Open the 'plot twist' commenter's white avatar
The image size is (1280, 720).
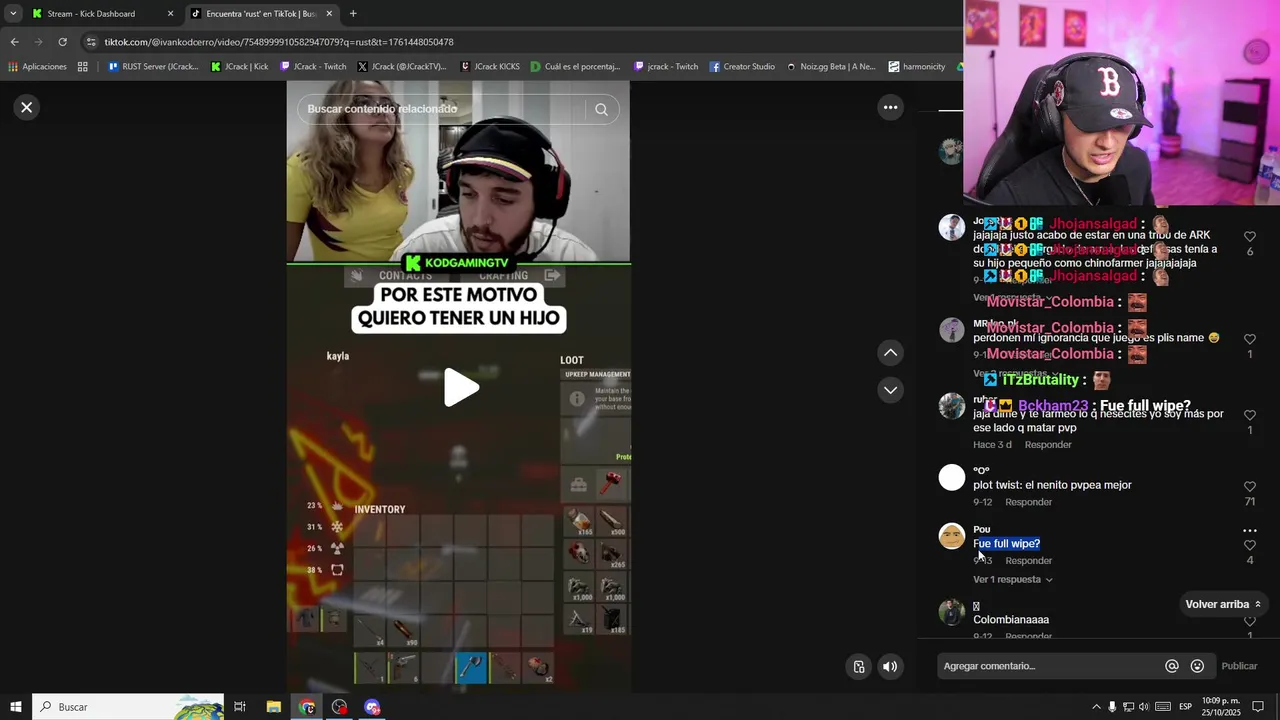click(952, 477)
